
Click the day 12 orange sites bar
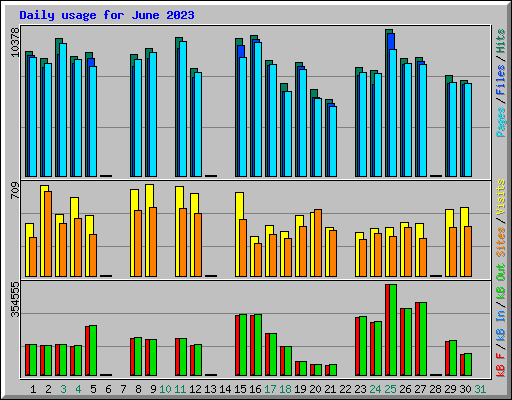coord(198,245)
